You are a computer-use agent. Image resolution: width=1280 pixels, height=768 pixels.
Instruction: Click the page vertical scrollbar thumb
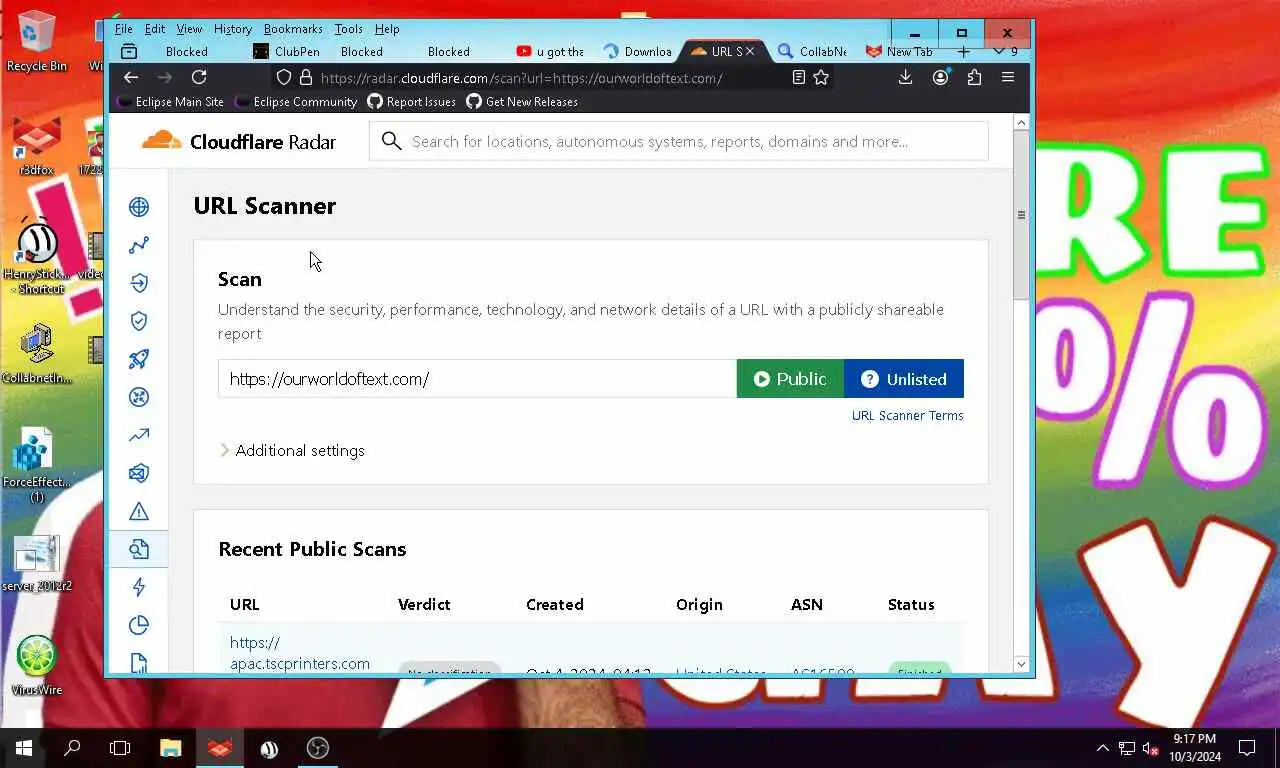pos(1021,215)
